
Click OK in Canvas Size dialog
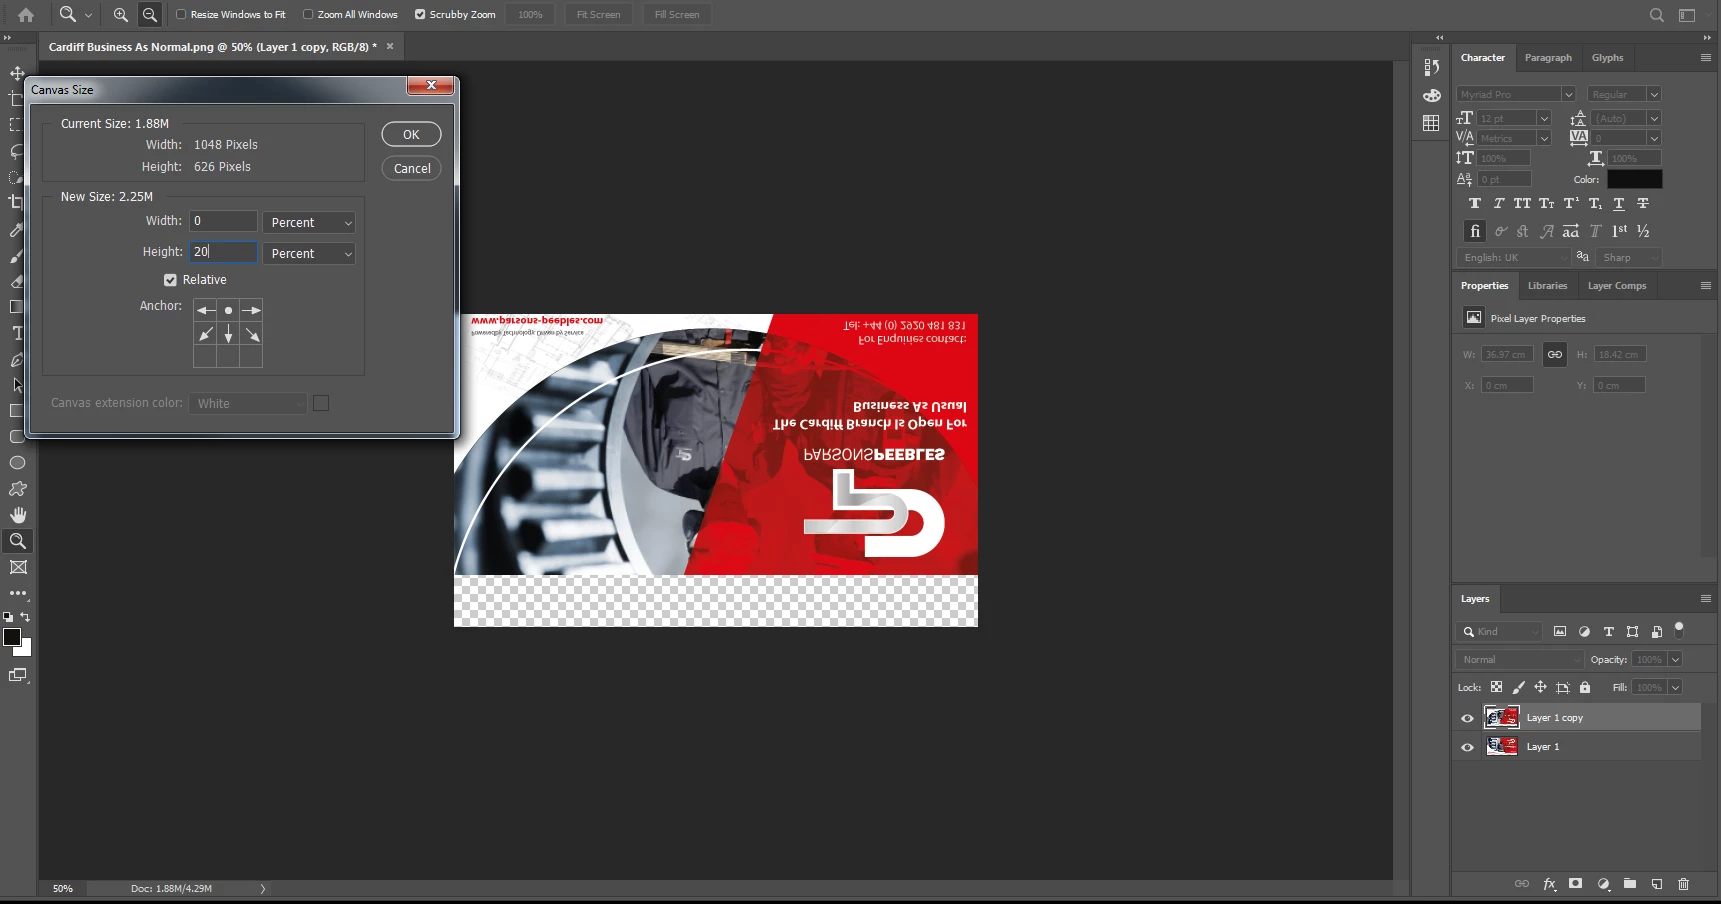pos(411,134)
